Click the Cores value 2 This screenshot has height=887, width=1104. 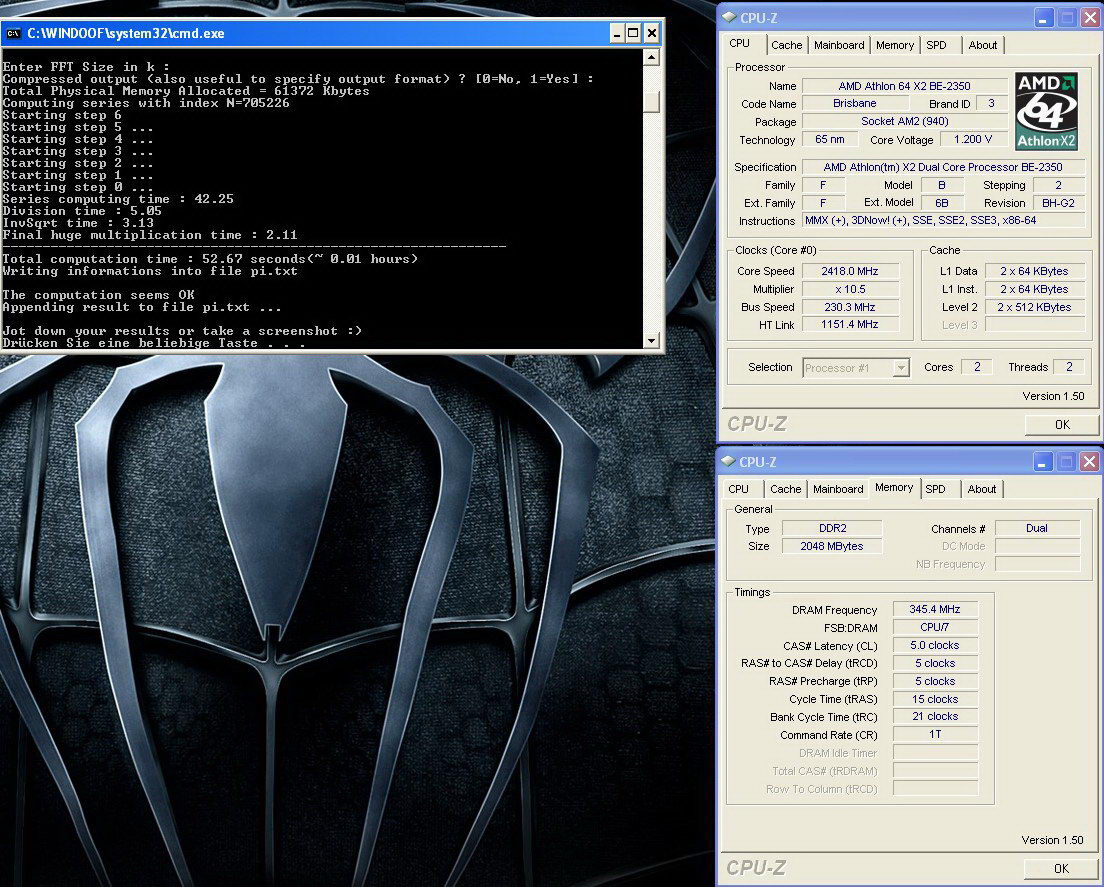[x=977, y=367]
